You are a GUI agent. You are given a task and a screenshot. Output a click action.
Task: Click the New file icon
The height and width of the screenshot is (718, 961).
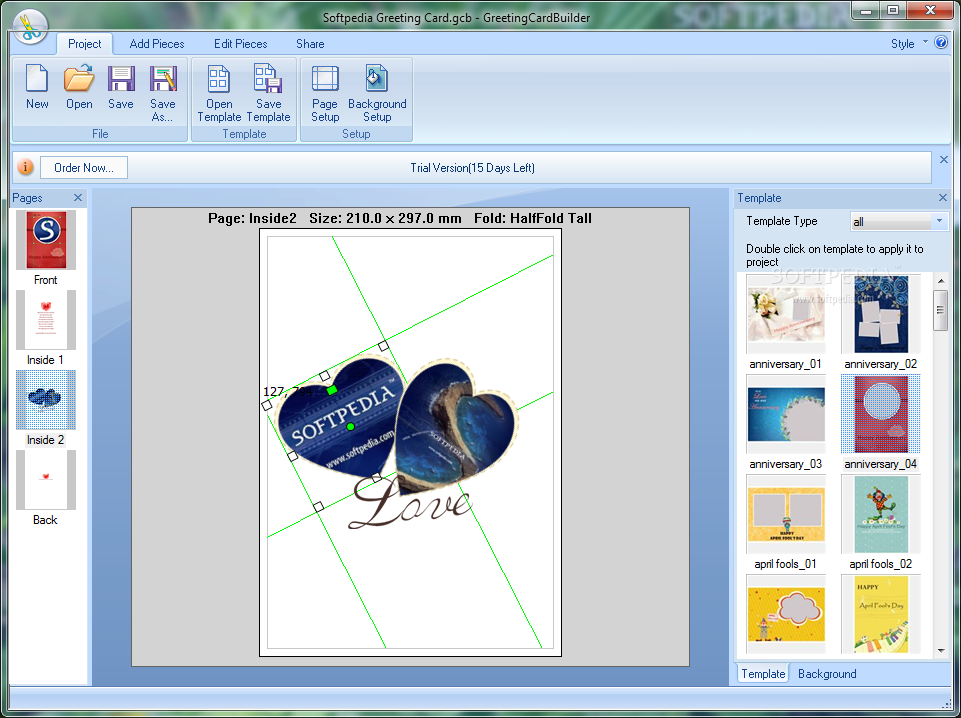[37, 88]
